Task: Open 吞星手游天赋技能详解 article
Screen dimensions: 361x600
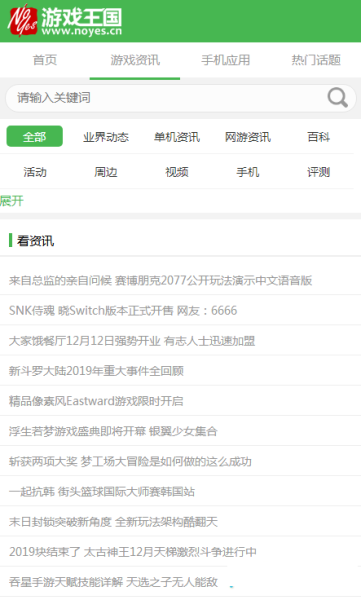Action: pyautogui.click(x=113, y=582)
